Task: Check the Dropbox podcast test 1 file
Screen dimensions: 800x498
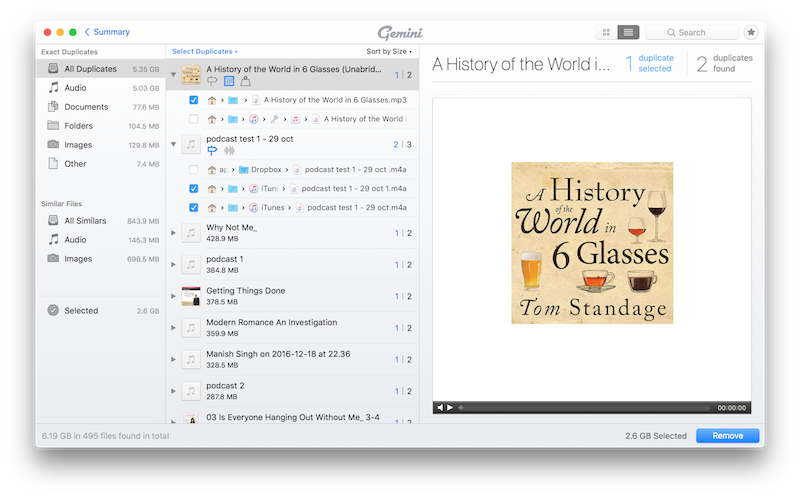Action: click(x=193, y=169)
